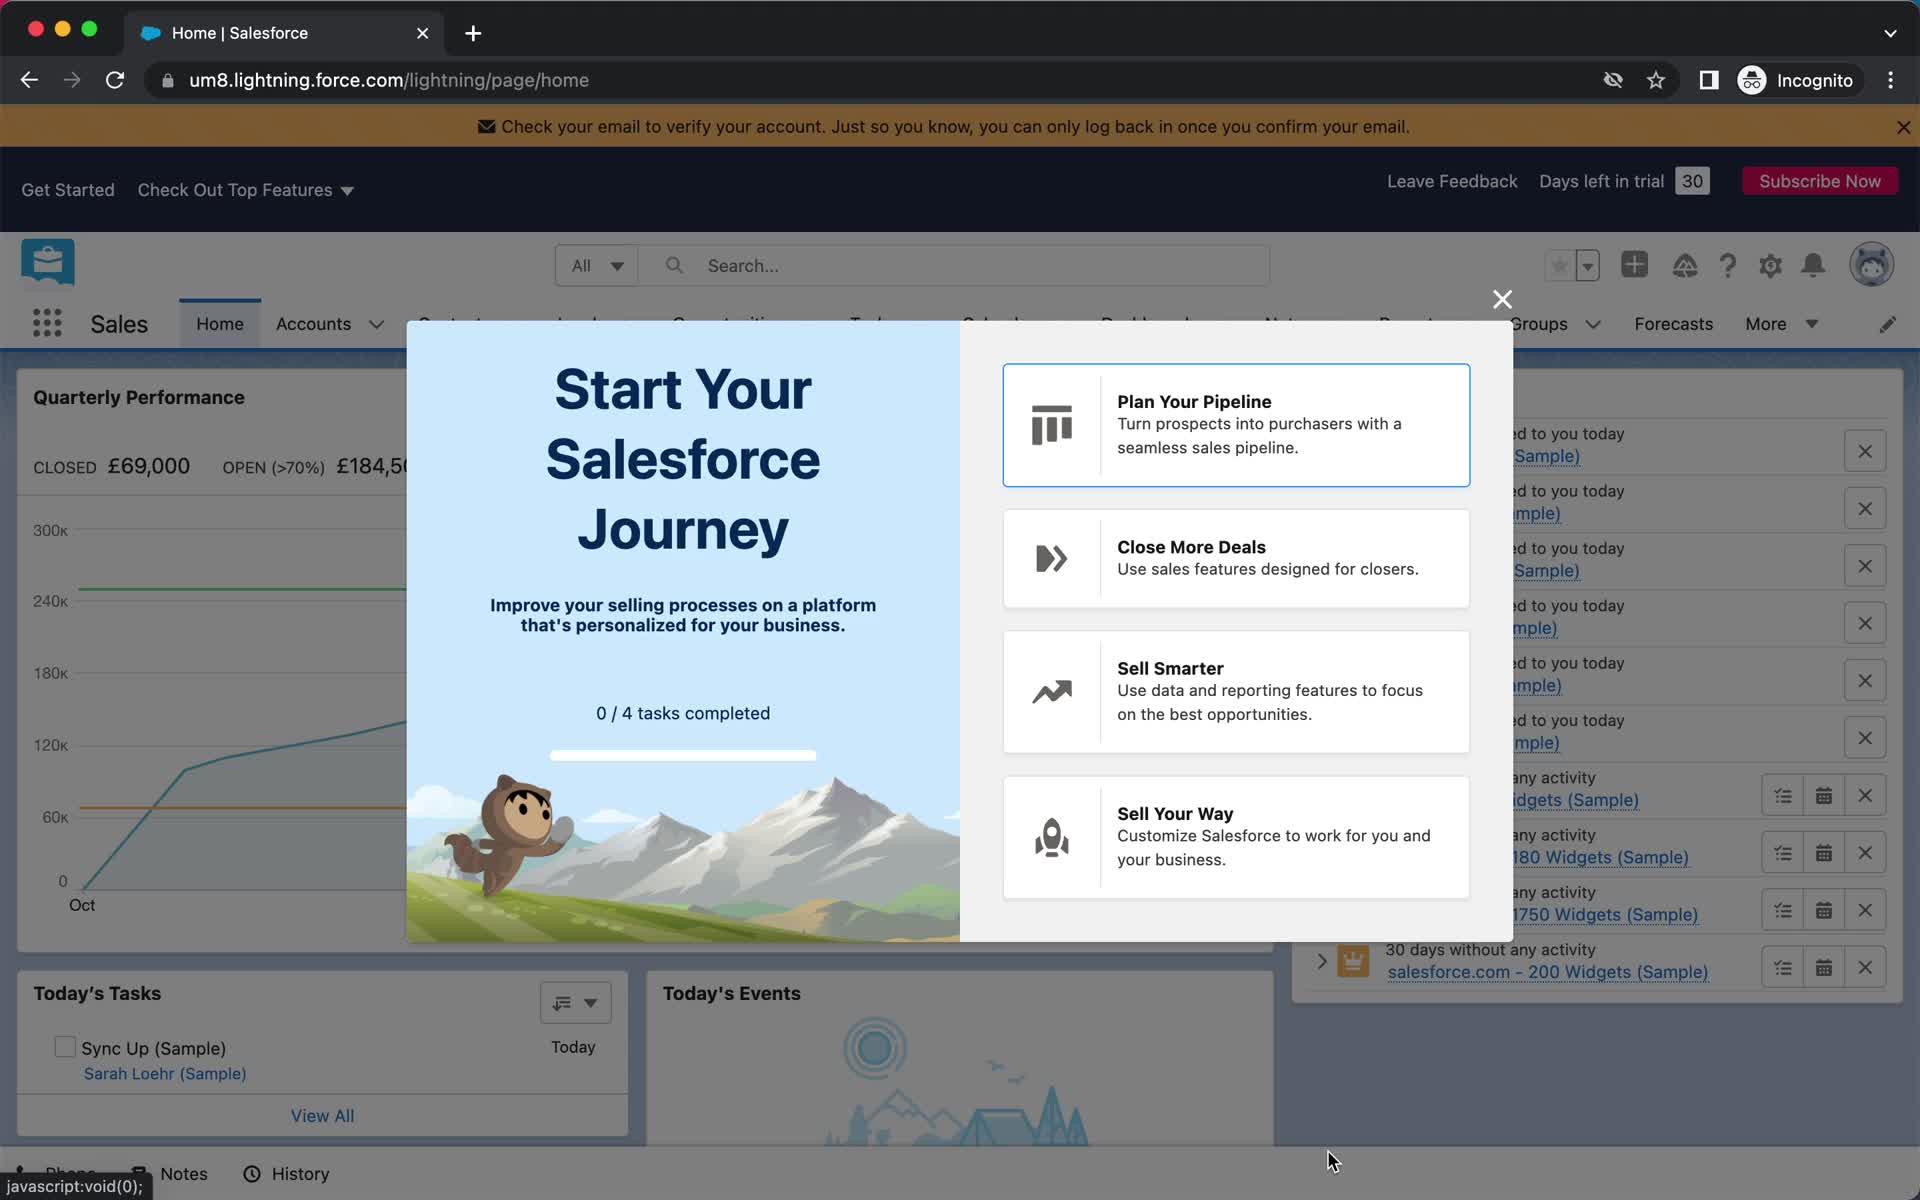Open the Notes utility item
This screenshot has width=1920, height=1200.
170,1174
